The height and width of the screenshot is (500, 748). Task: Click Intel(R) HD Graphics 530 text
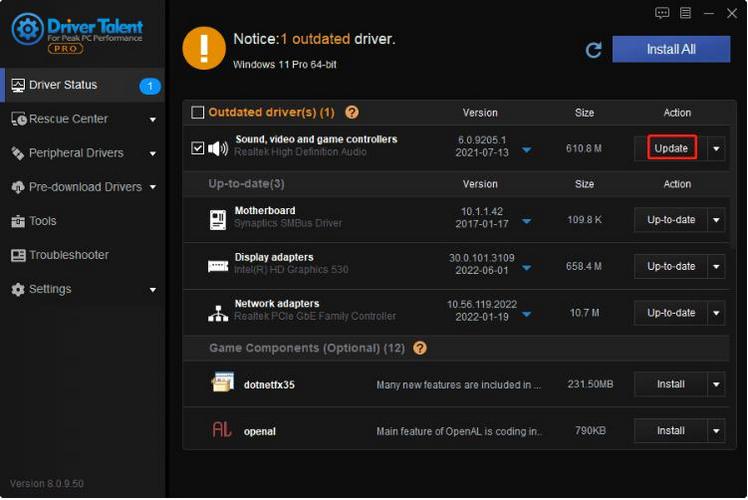pos(291,270)
